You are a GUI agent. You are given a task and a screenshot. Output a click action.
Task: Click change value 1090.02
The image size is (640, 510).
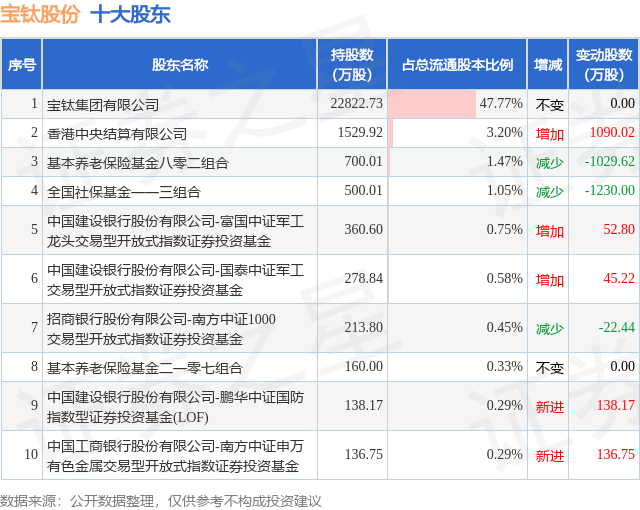pyautogui.click(x=612, y=132)
